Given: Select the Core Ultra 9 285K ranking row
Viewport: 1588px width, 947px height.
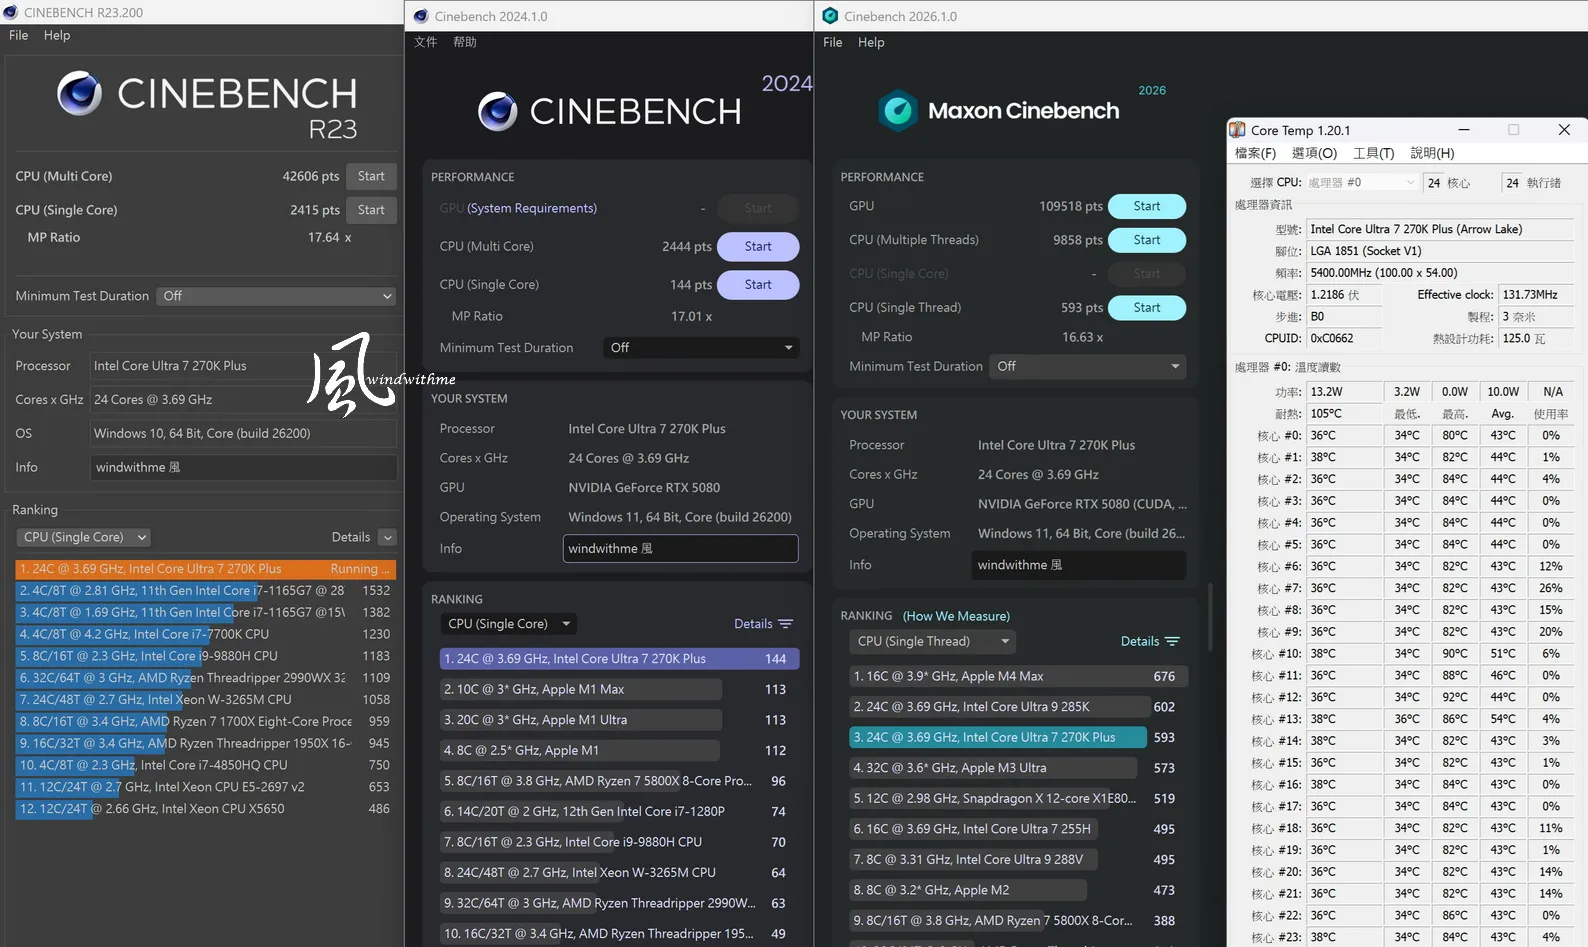Looking at the screenshot, I should [x=1018, y=707].
